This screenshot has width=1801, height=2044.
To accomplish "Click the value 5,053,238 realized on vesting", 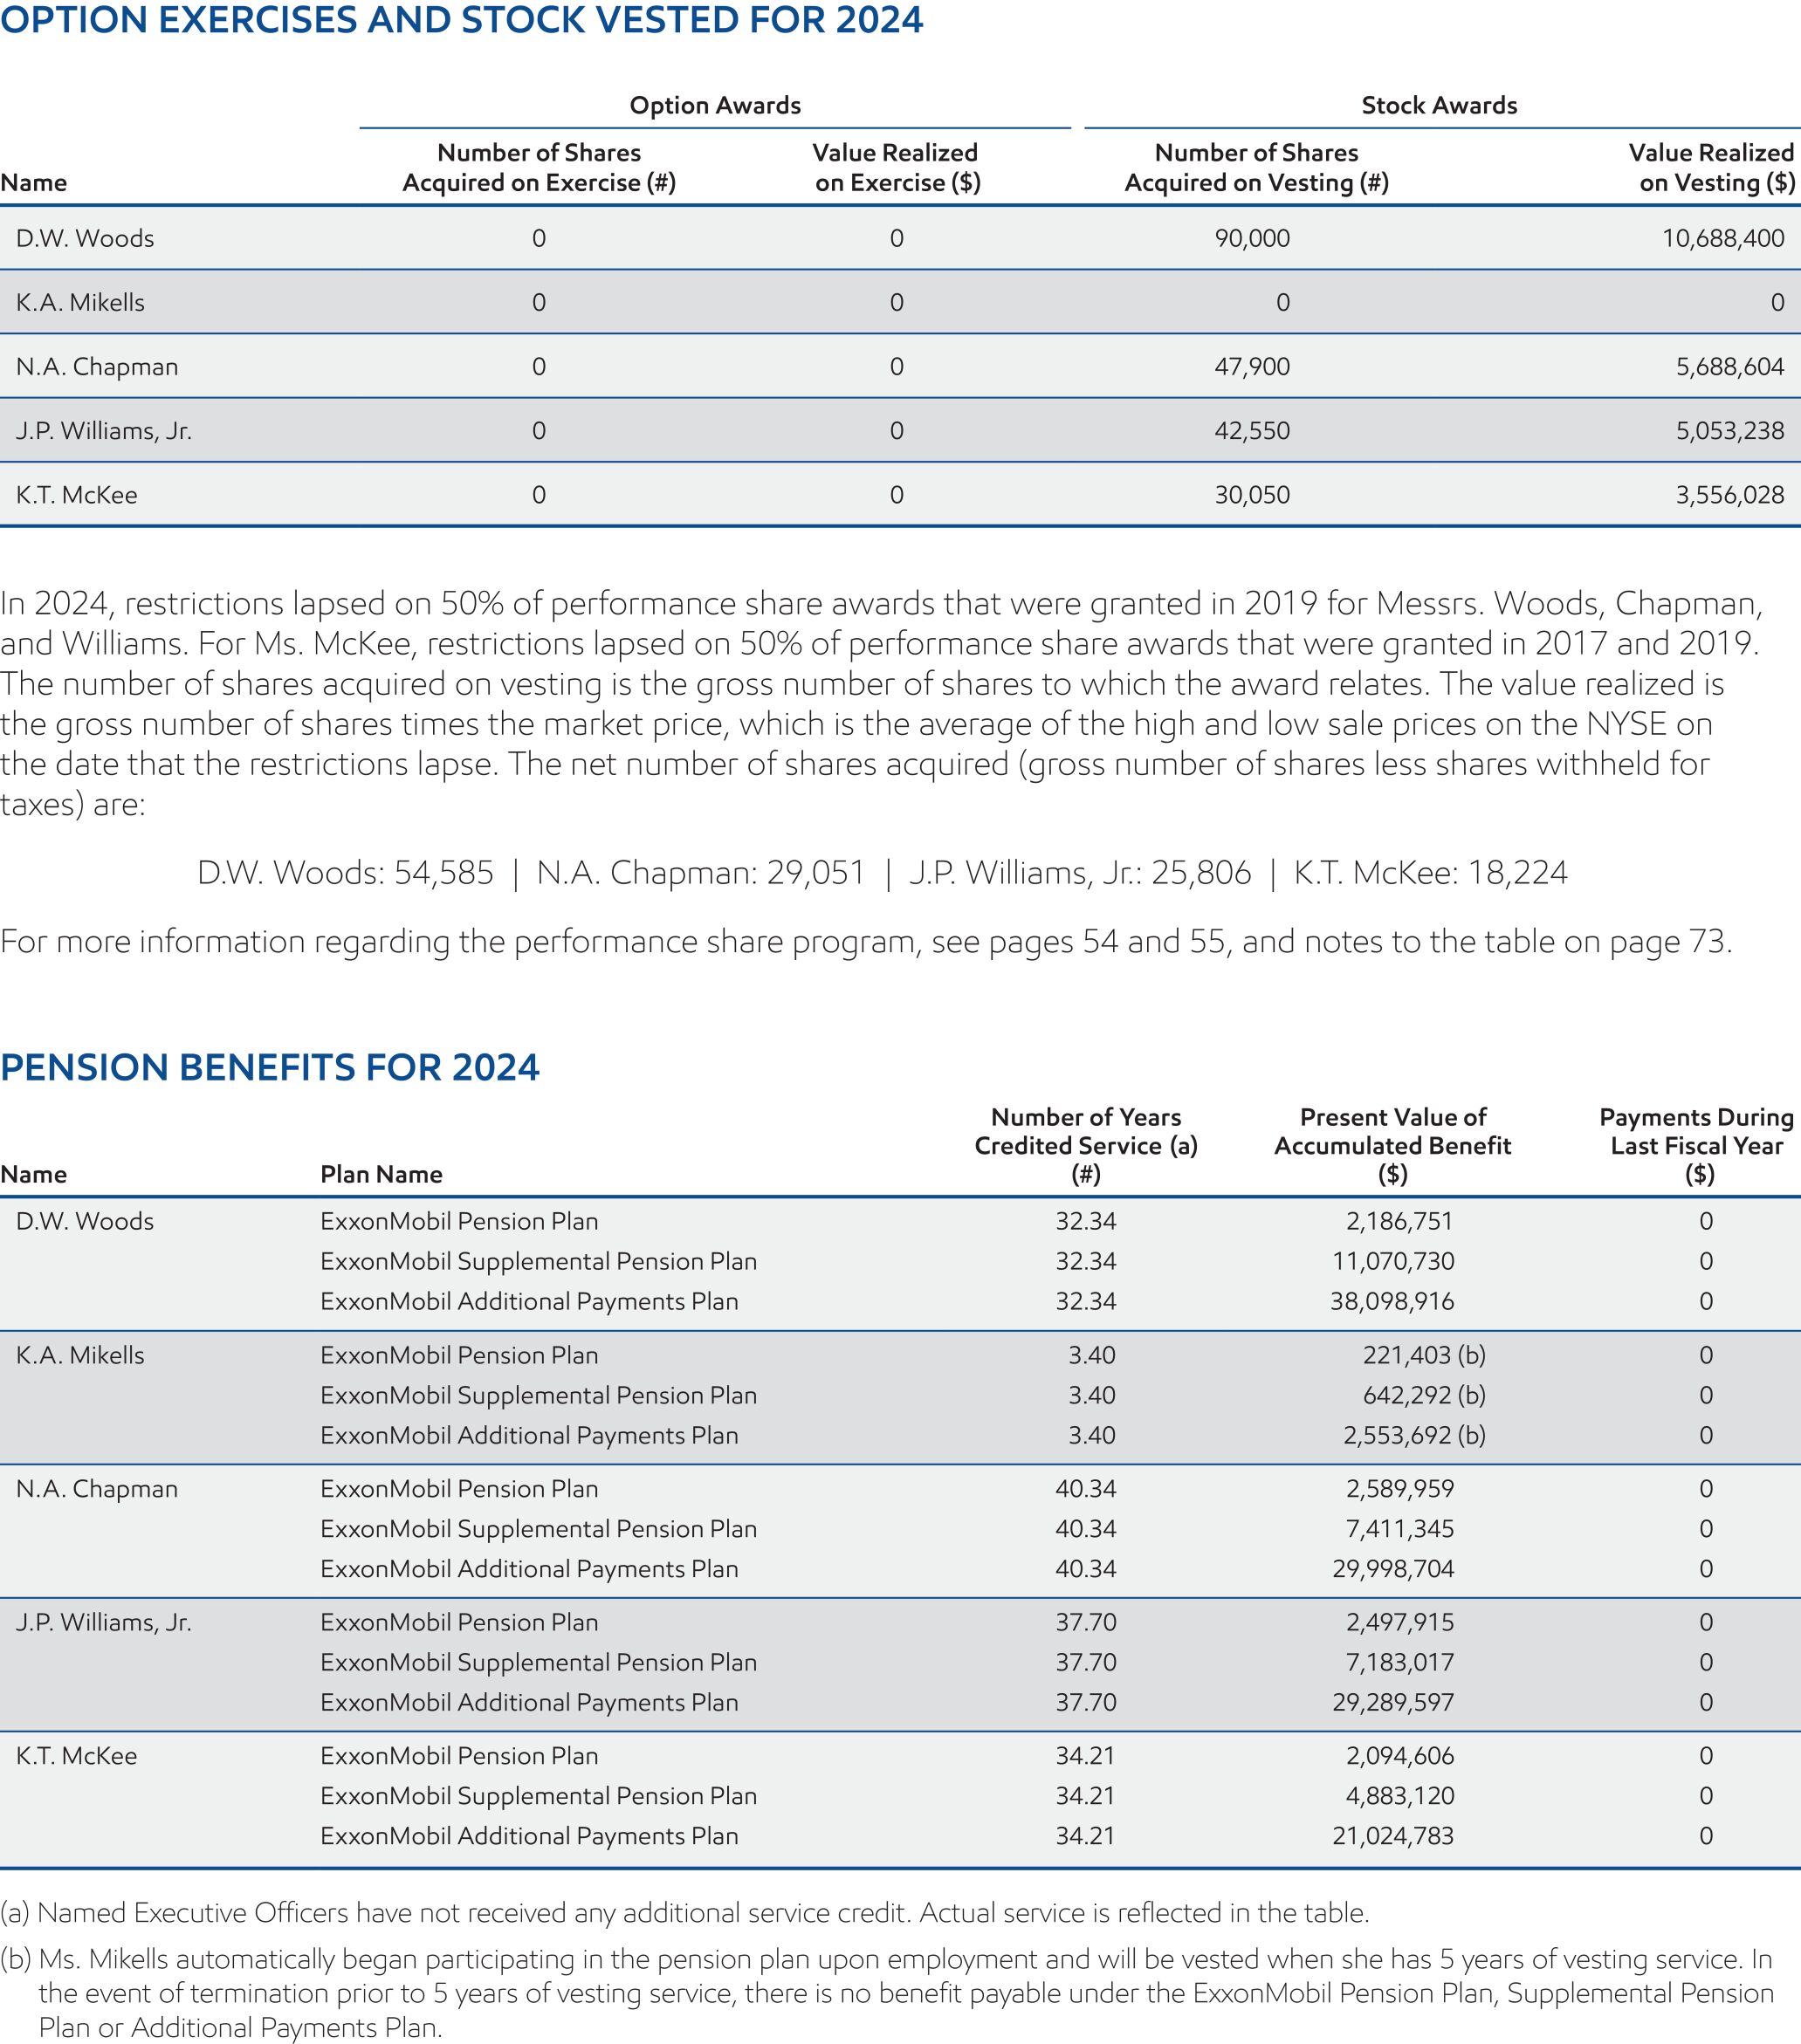I will pos(1730,430).
